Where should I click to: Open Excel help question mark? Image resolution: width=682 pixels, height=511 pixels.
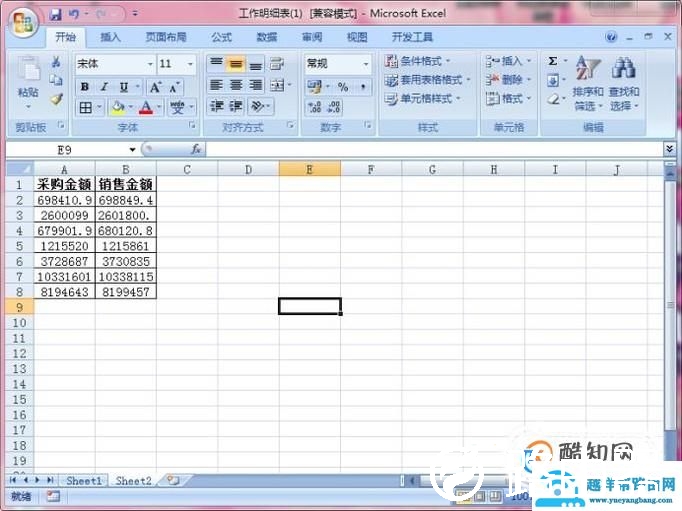(x=611, y=37)
